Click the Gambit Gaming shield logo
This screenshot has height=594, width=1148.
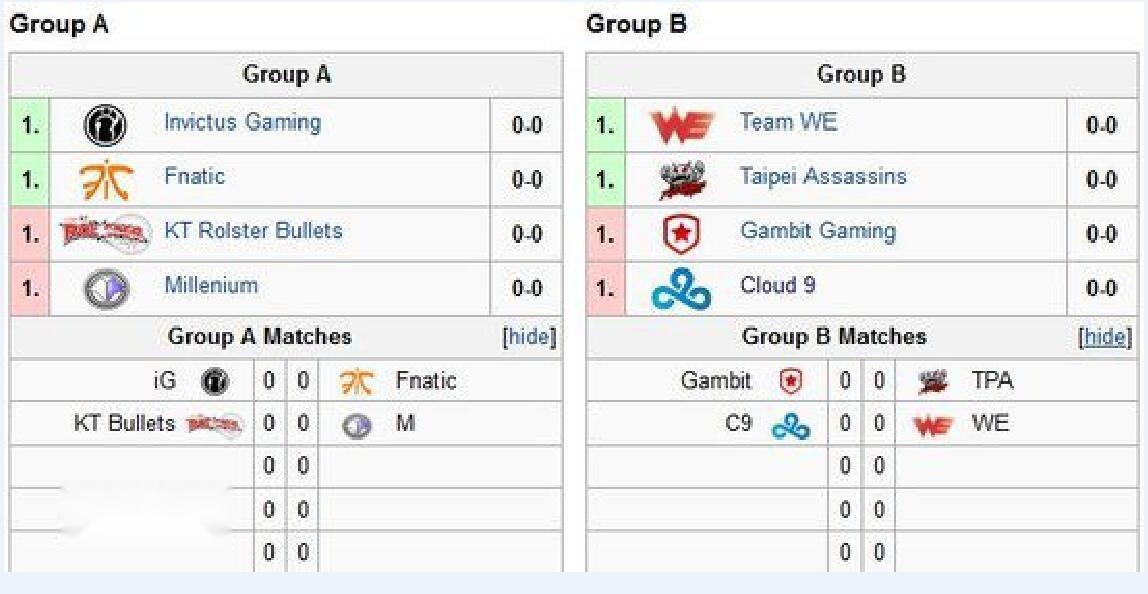(x=682, y=235)
